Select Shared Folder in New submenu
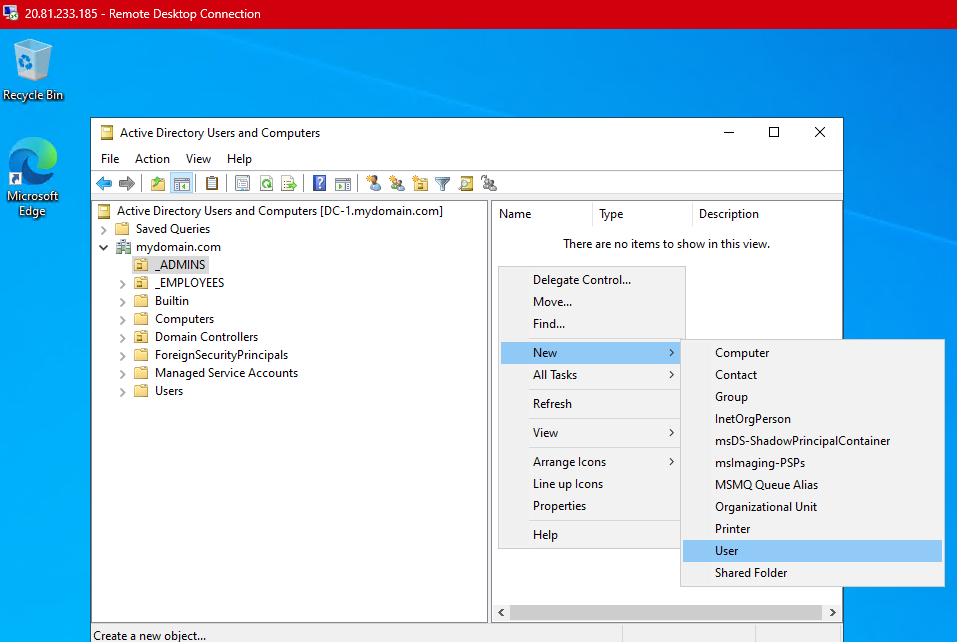 point(812,572)
